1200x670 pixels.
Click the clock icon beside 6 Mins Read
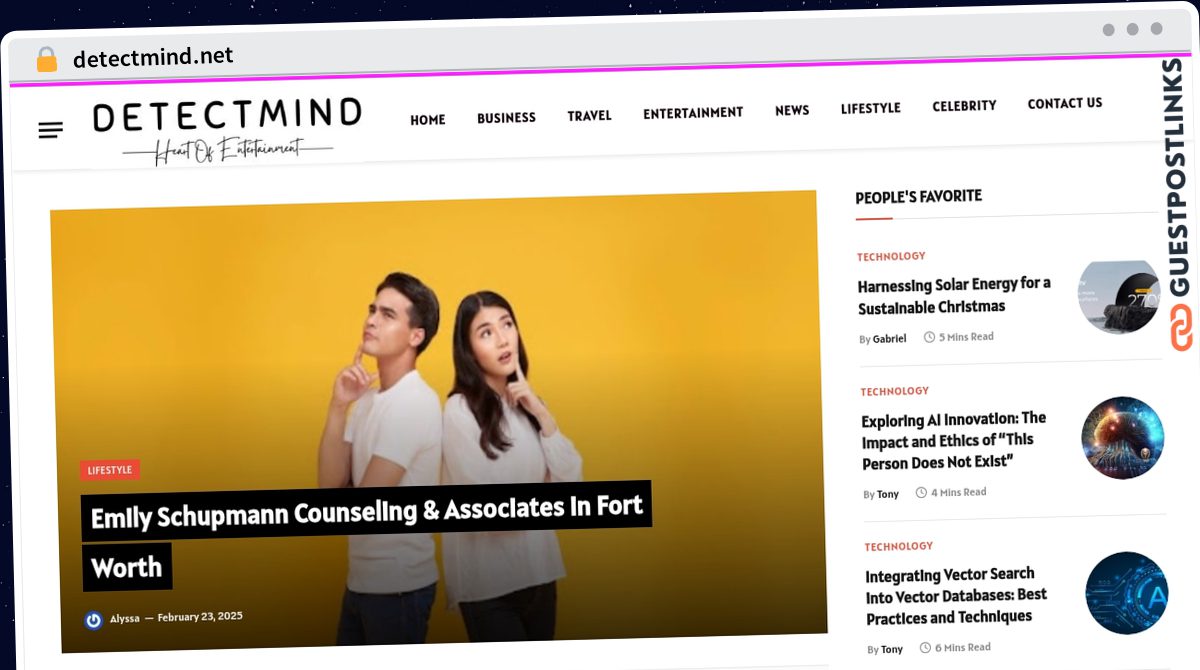(x=925, y=648)
